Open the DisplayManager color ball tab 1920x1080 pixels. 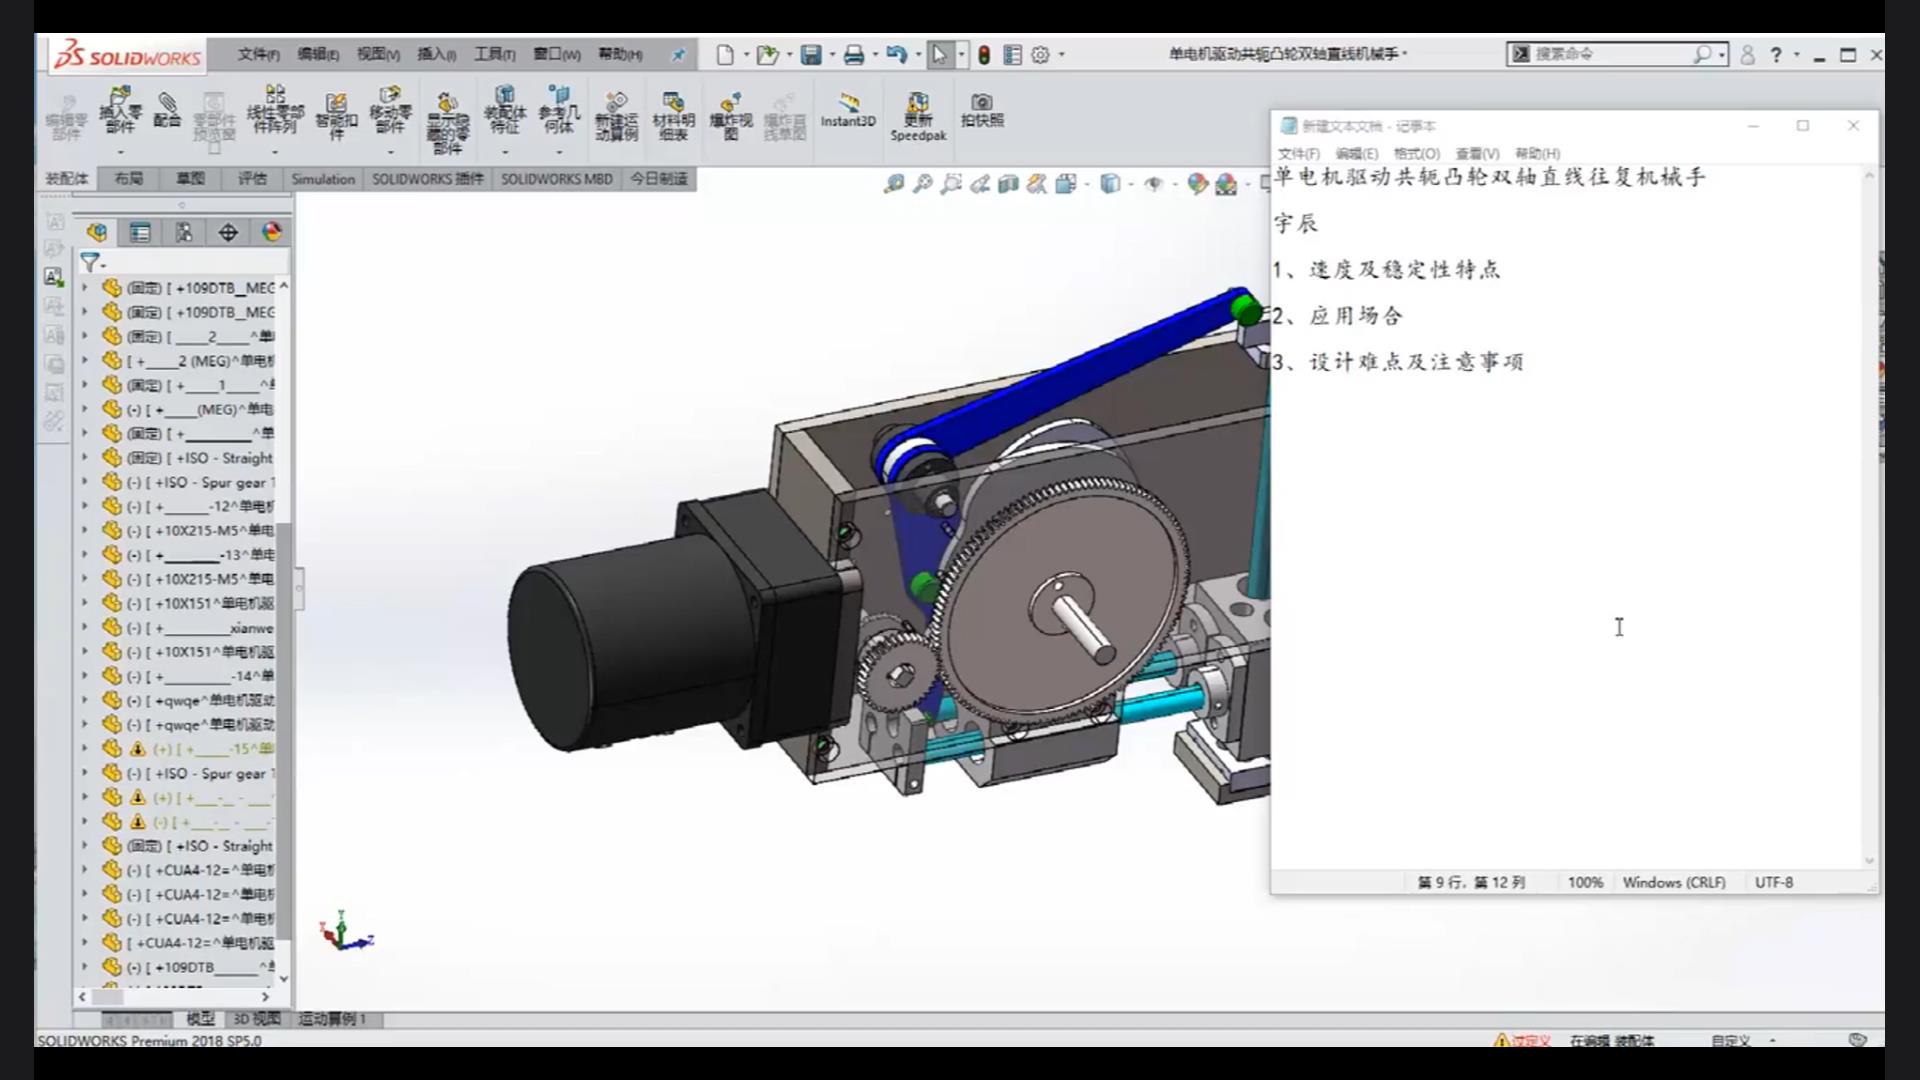271,232
